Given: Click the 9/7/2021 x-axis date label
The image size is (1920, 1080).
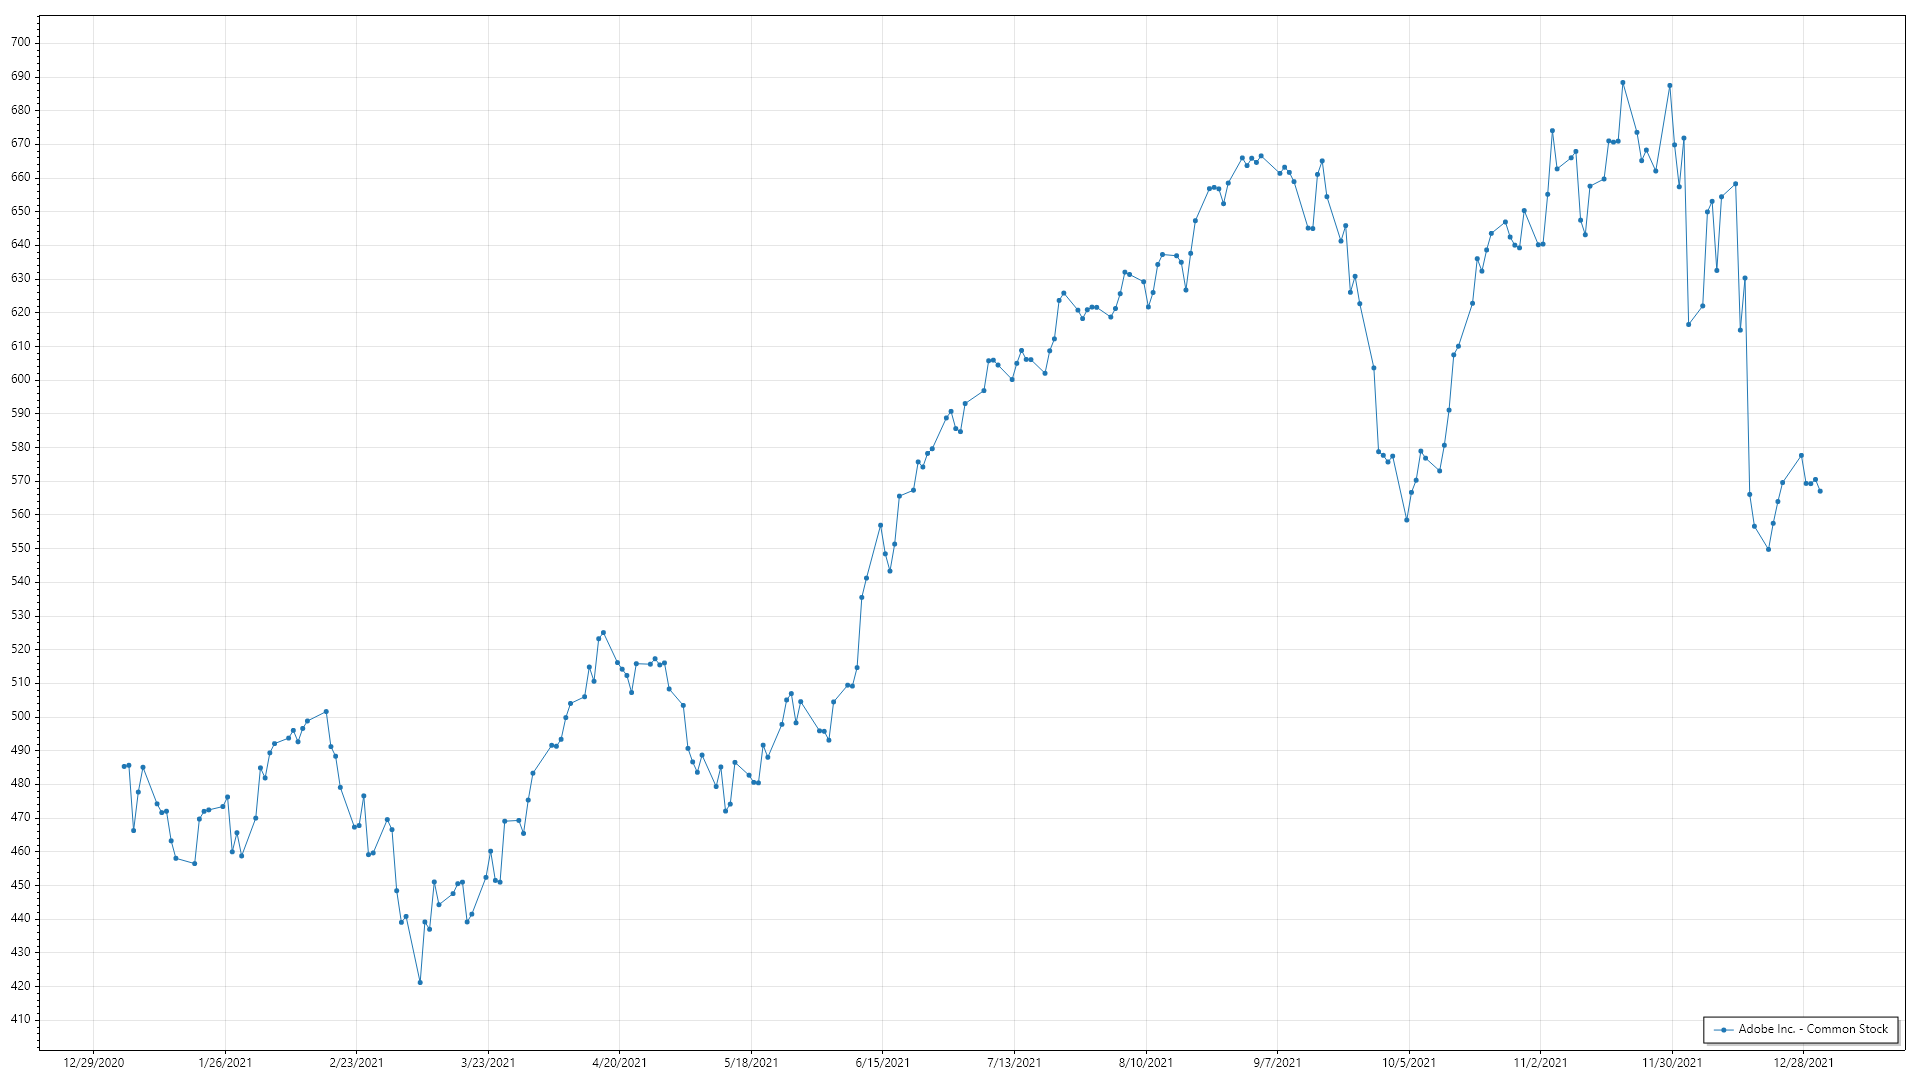Looking at the screenshot, I should tap(1277, 1063).
